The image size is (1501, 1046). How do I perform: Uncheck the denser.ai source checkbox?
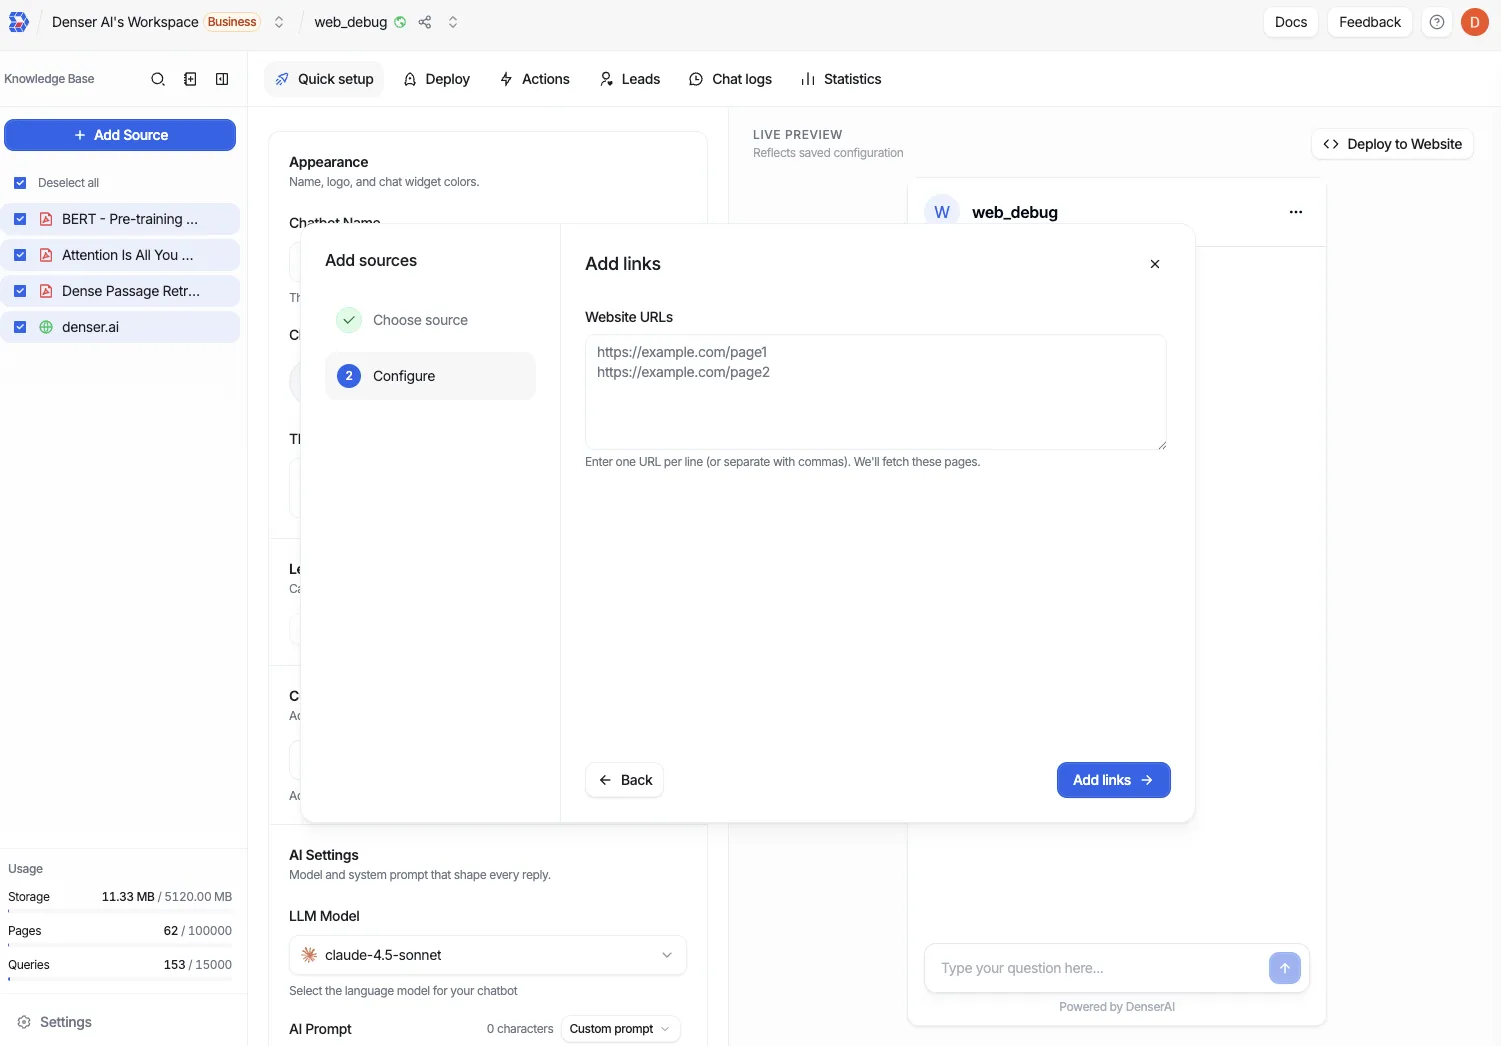pyautogui.click(x=20, y=327)
